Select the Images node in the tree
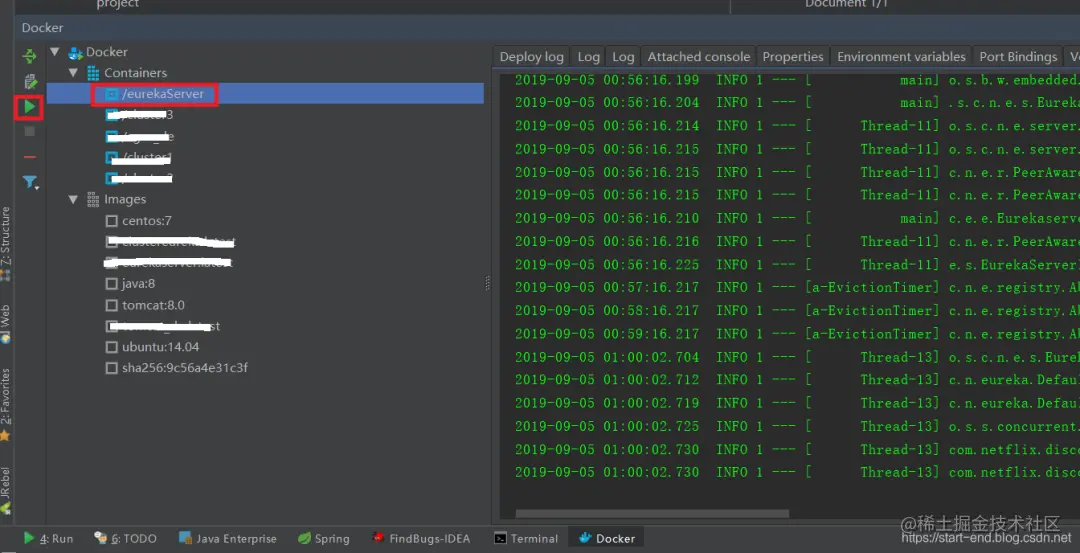Screen dimensions: 1080x553 click(x=125, y=199)
